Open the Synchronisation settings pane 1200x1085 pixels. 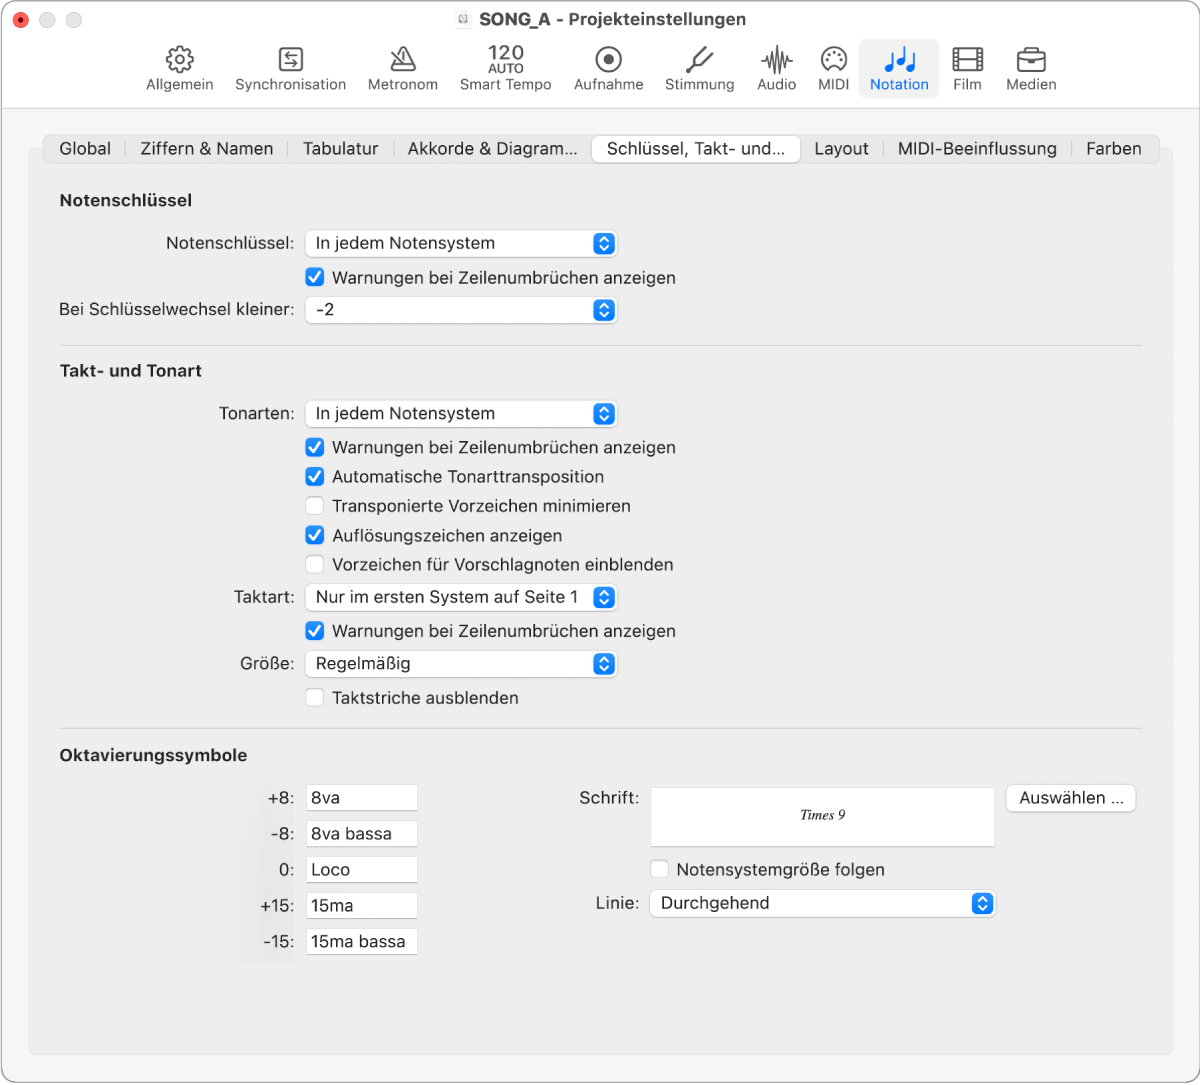[x=290, y=69]
